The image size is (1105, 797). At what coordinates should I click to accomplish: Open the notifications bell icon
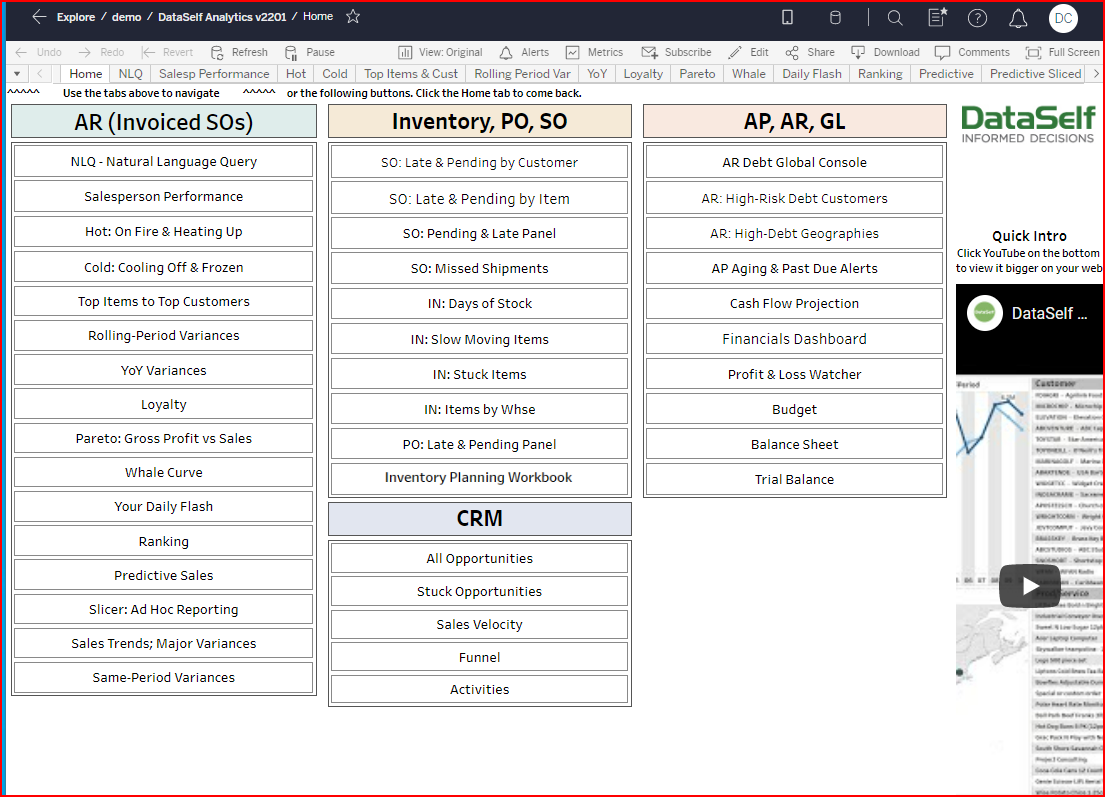tap(1018, 18)
